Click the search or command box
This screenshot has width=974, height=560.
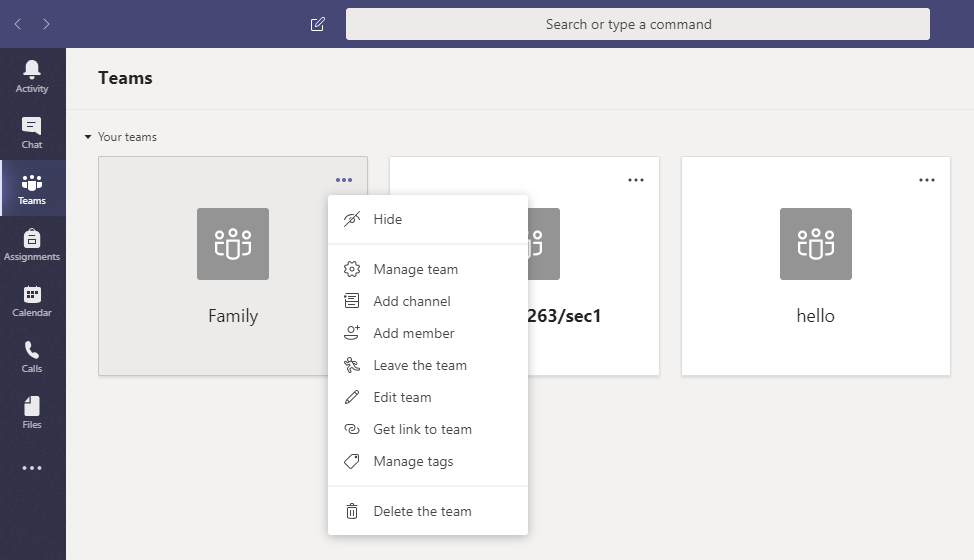click(x=637, y=24)
